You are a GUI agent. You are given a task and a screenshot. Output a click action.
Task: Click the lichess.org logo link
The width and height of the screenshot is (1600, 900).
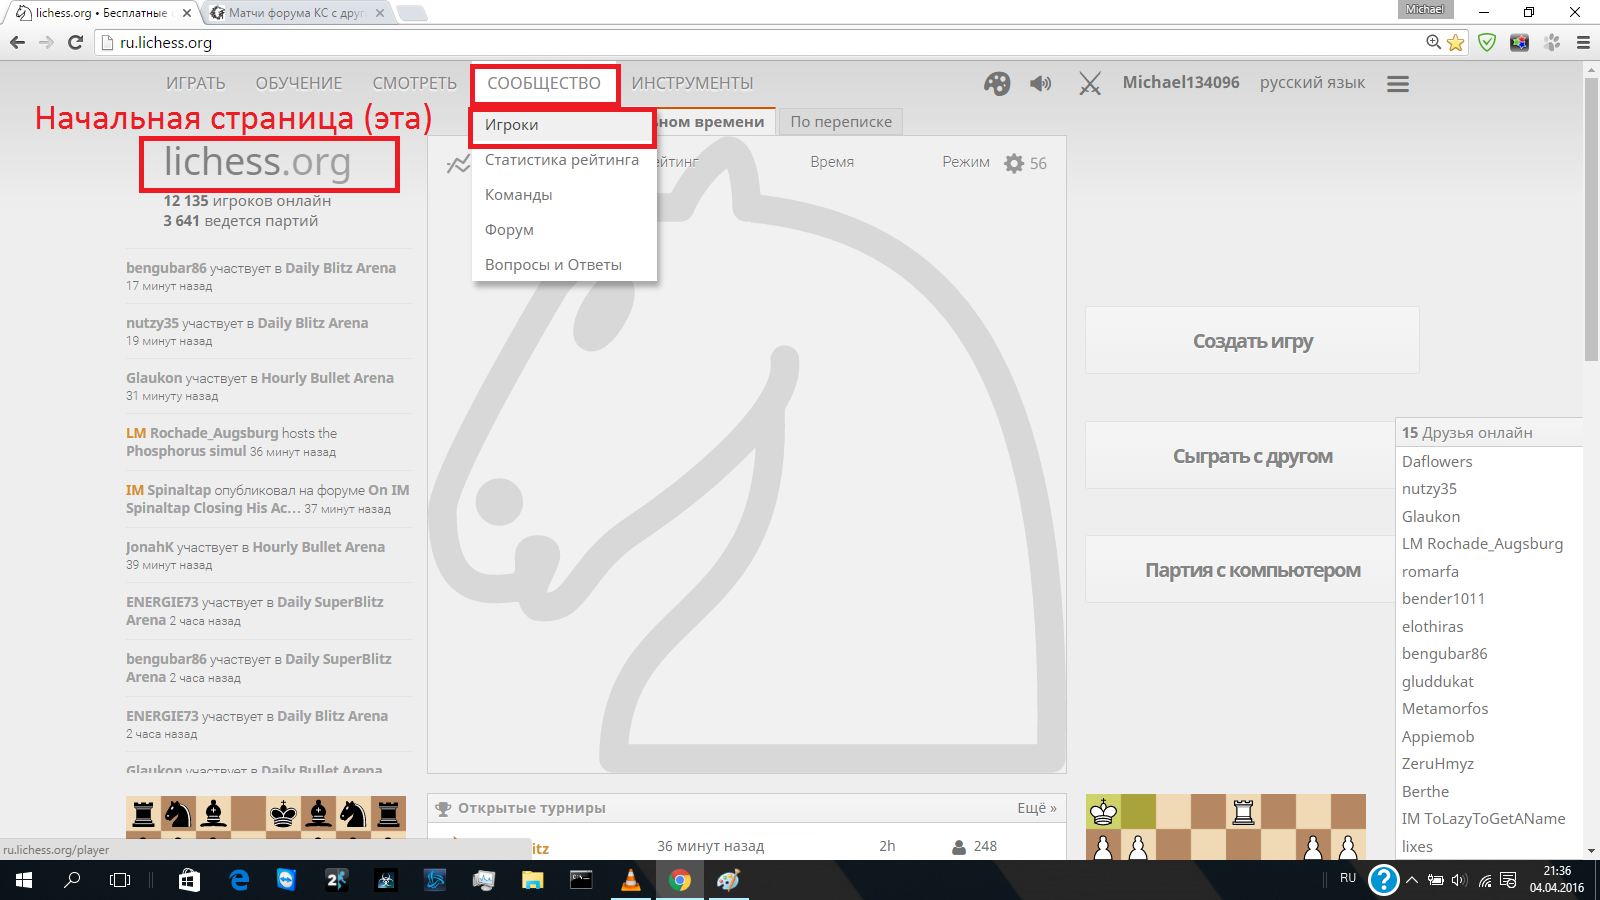pos(258,162)
